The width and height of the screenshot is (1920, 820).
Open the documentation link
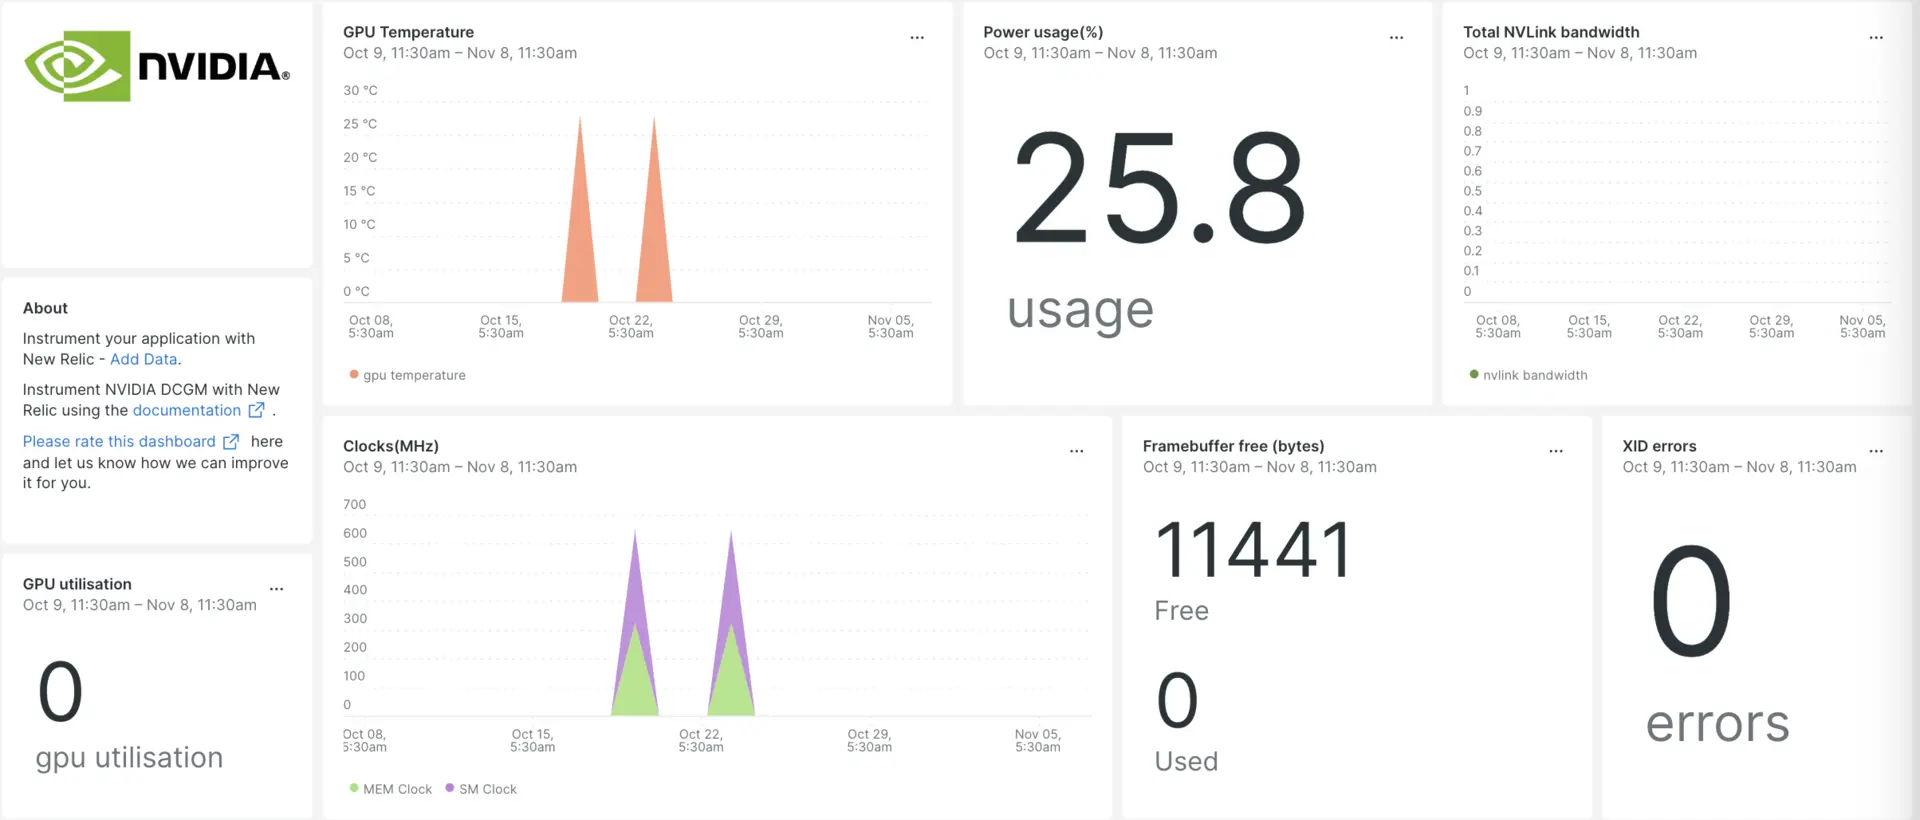coord(186,410)
